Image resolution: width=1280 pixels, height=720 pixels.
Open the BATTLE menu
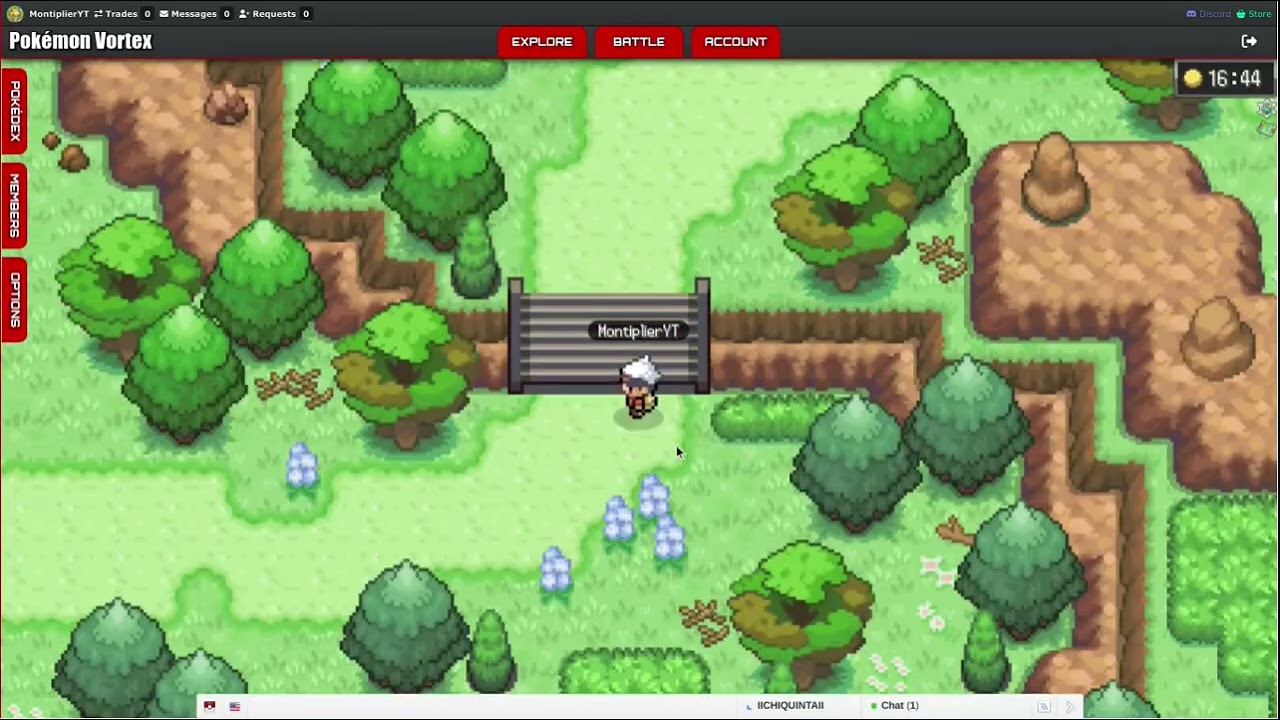coord(639,42)
